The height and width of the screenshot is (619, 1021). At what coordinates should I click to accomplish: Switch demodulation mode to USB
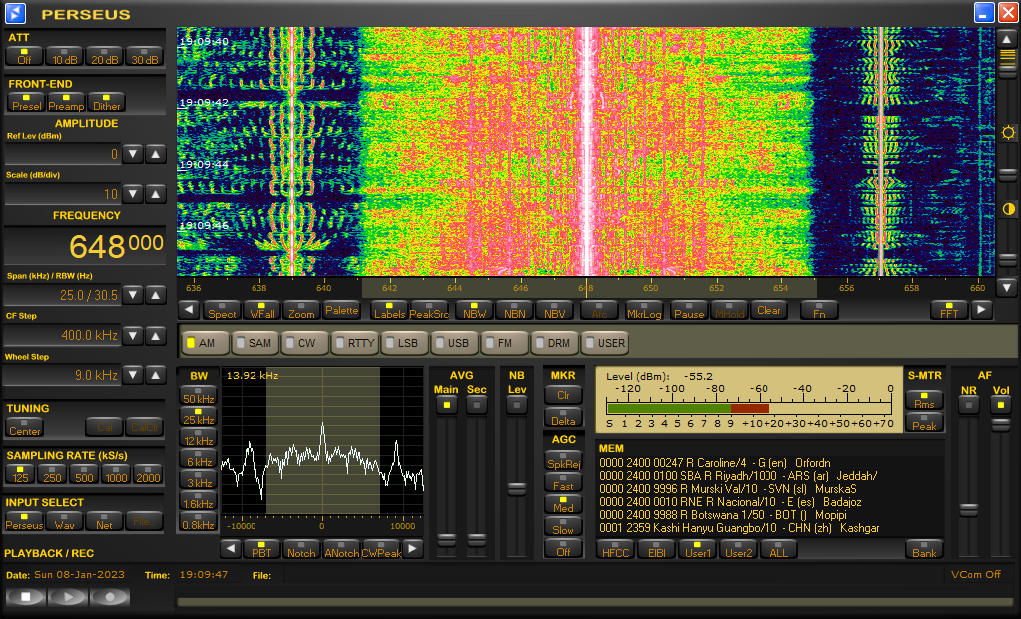click(455, 343)
